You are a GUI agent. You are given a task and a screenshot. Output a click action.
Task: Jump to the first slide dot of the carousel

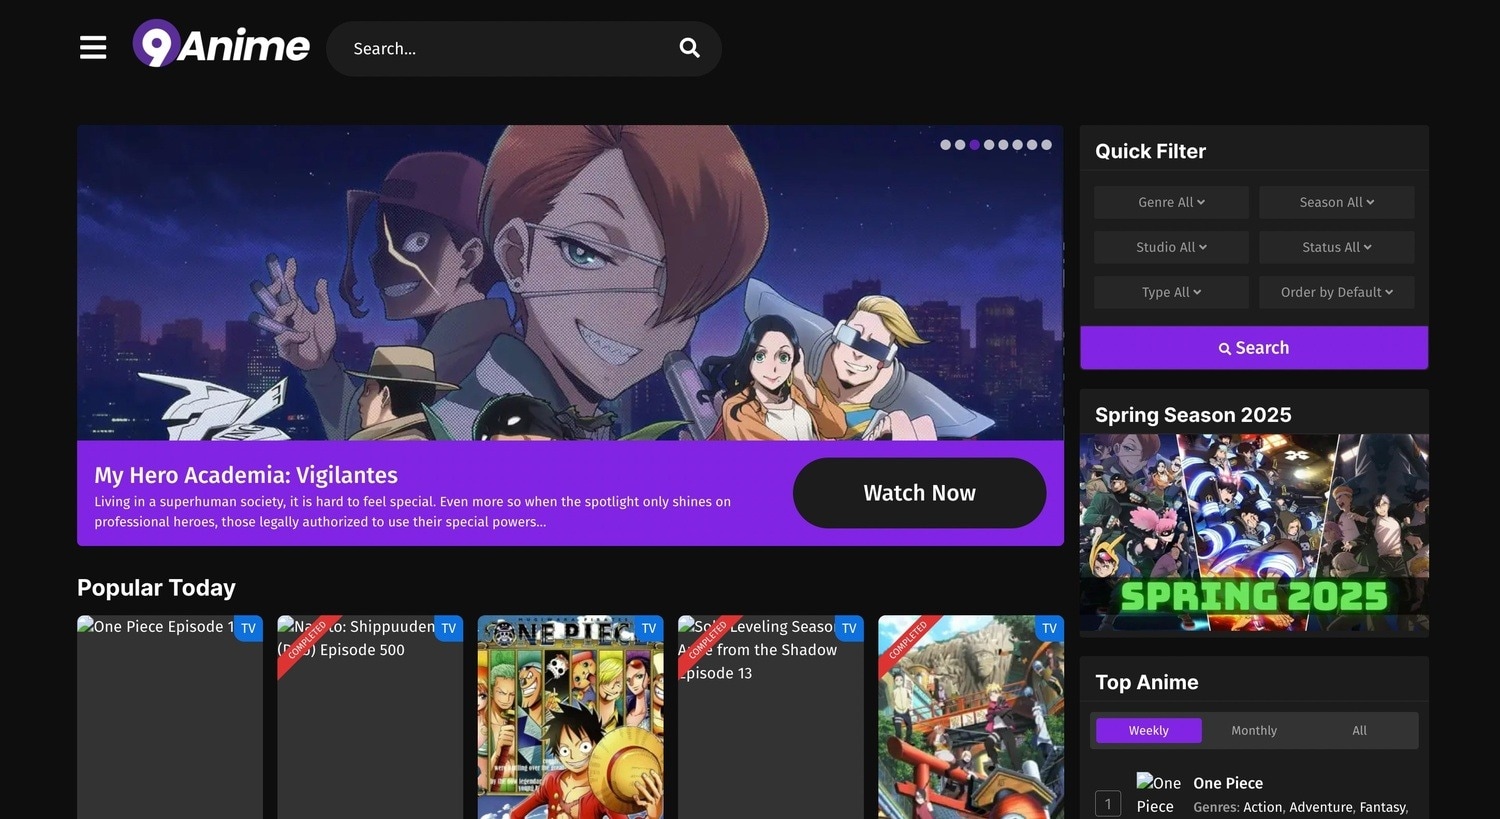pos(946,145)
